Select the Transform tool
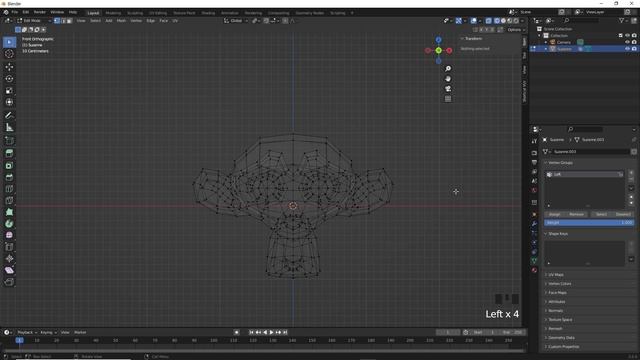This screenshot has height=360, width=640. (9, 102)
